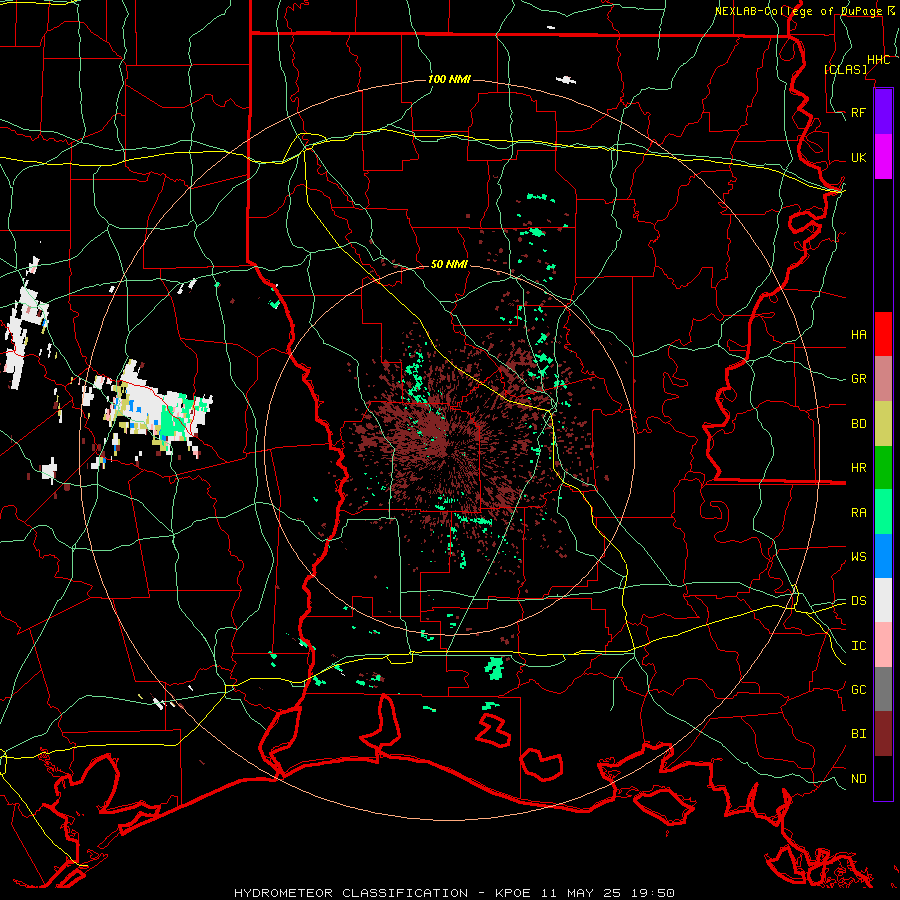Image resolution: width=900 pixels, height=900 pixels.
Task: Click the 'NEXLAB-College of DuPage' credit text
Action: [x=798, y=11]
